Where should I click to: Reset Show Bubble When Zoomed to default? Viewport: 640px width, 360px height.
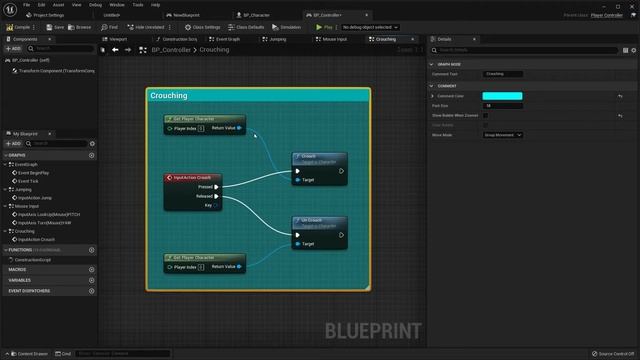(620, 116)
